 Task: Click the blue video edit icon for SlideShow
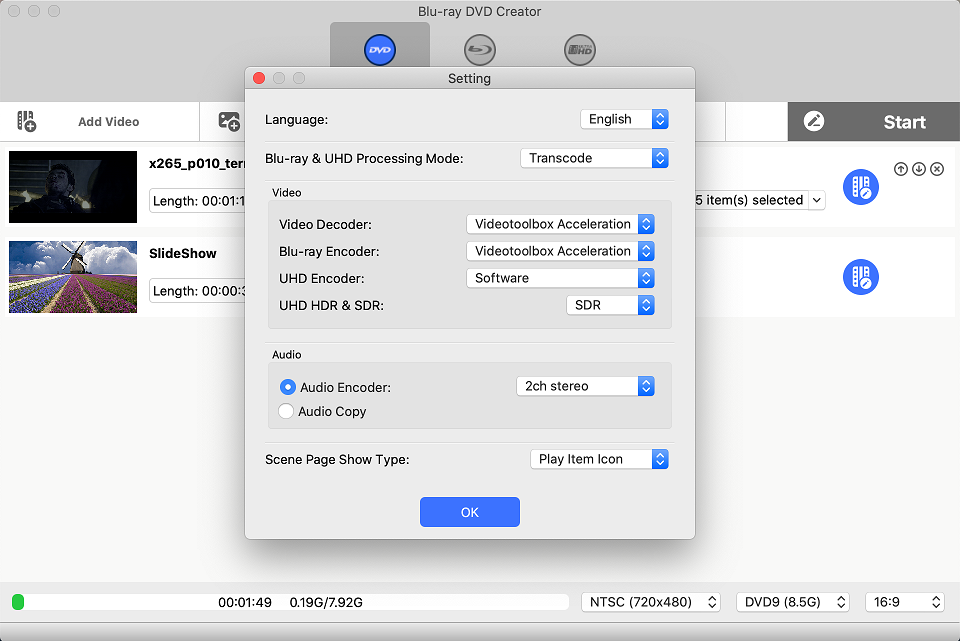click(x=860, y=278)
